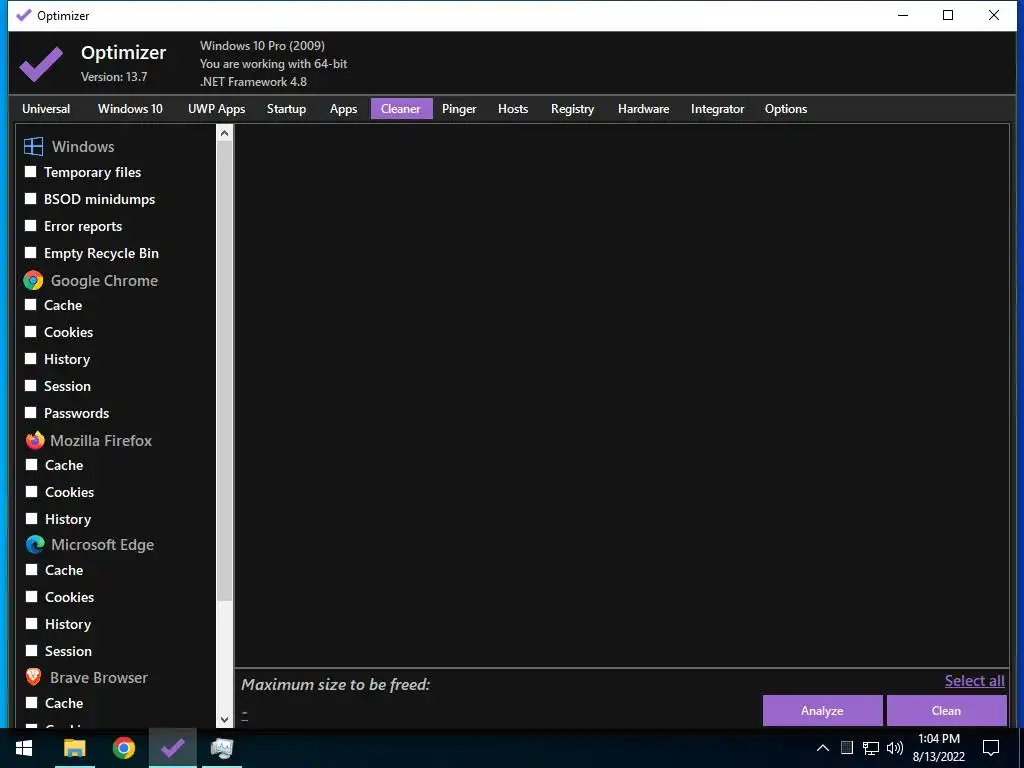Open the Hosts tab
The width and height of the screenshot is (1024, 768).
pos(513,108)
